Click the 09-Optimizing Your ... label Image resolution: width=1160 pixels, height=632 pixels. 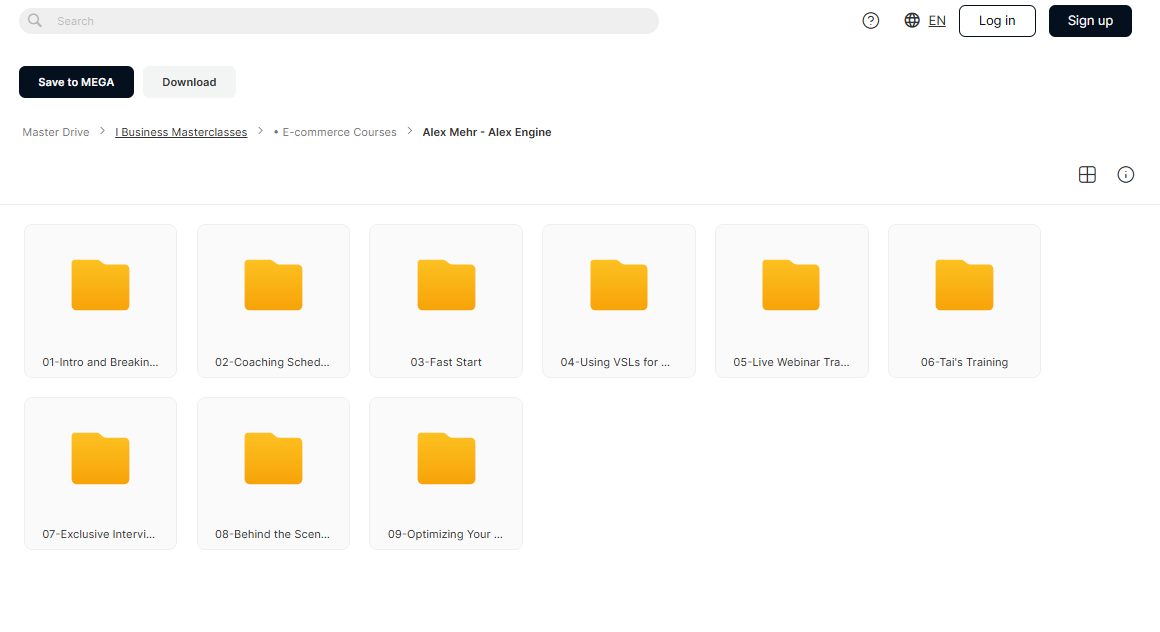click(445, 534)
